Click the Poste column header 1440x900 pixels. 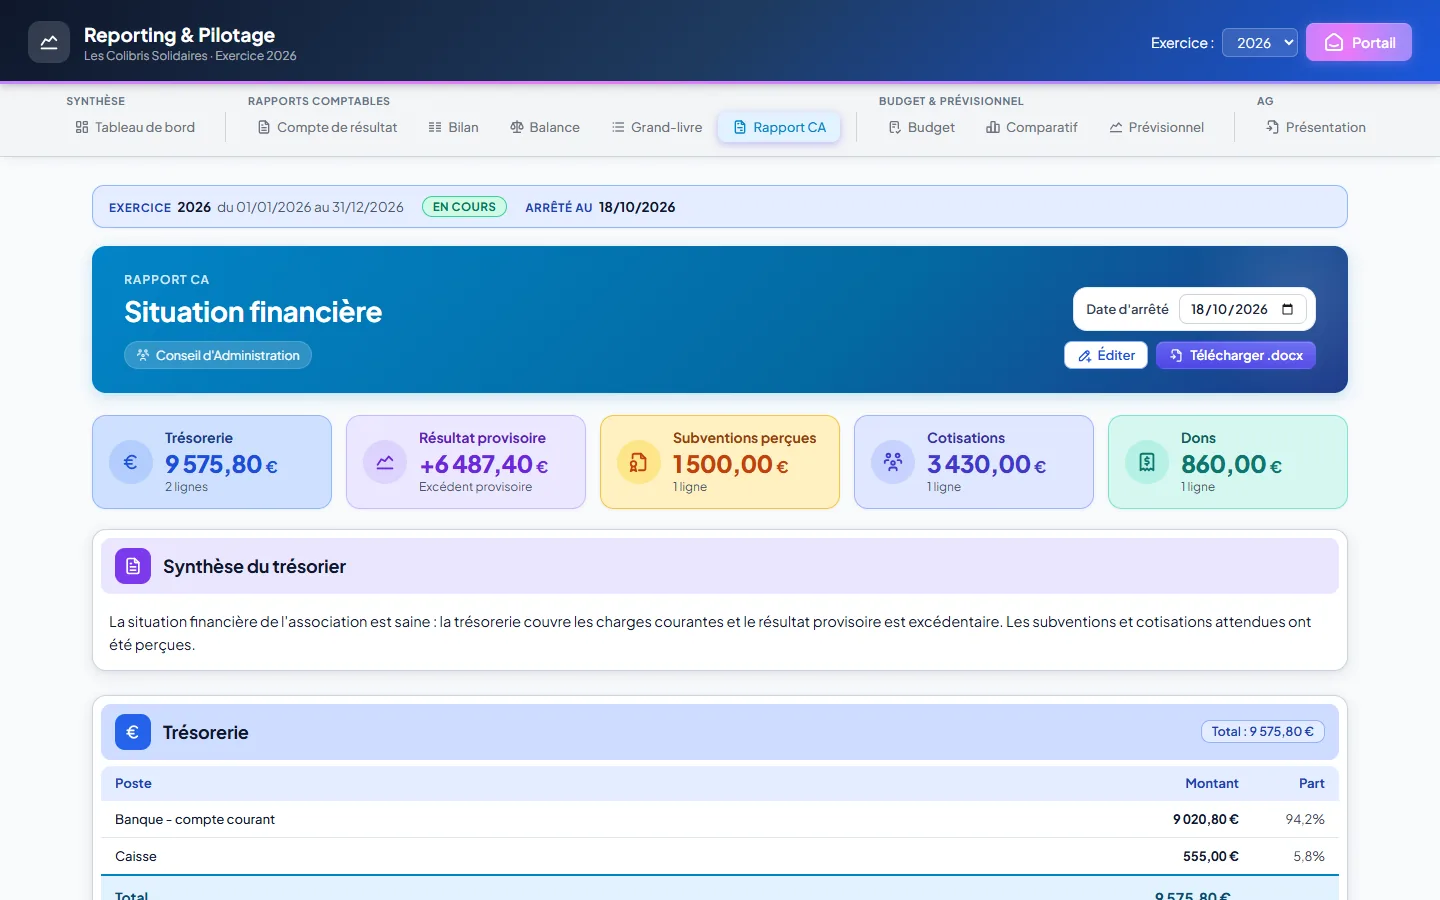[x=133, y=783]
